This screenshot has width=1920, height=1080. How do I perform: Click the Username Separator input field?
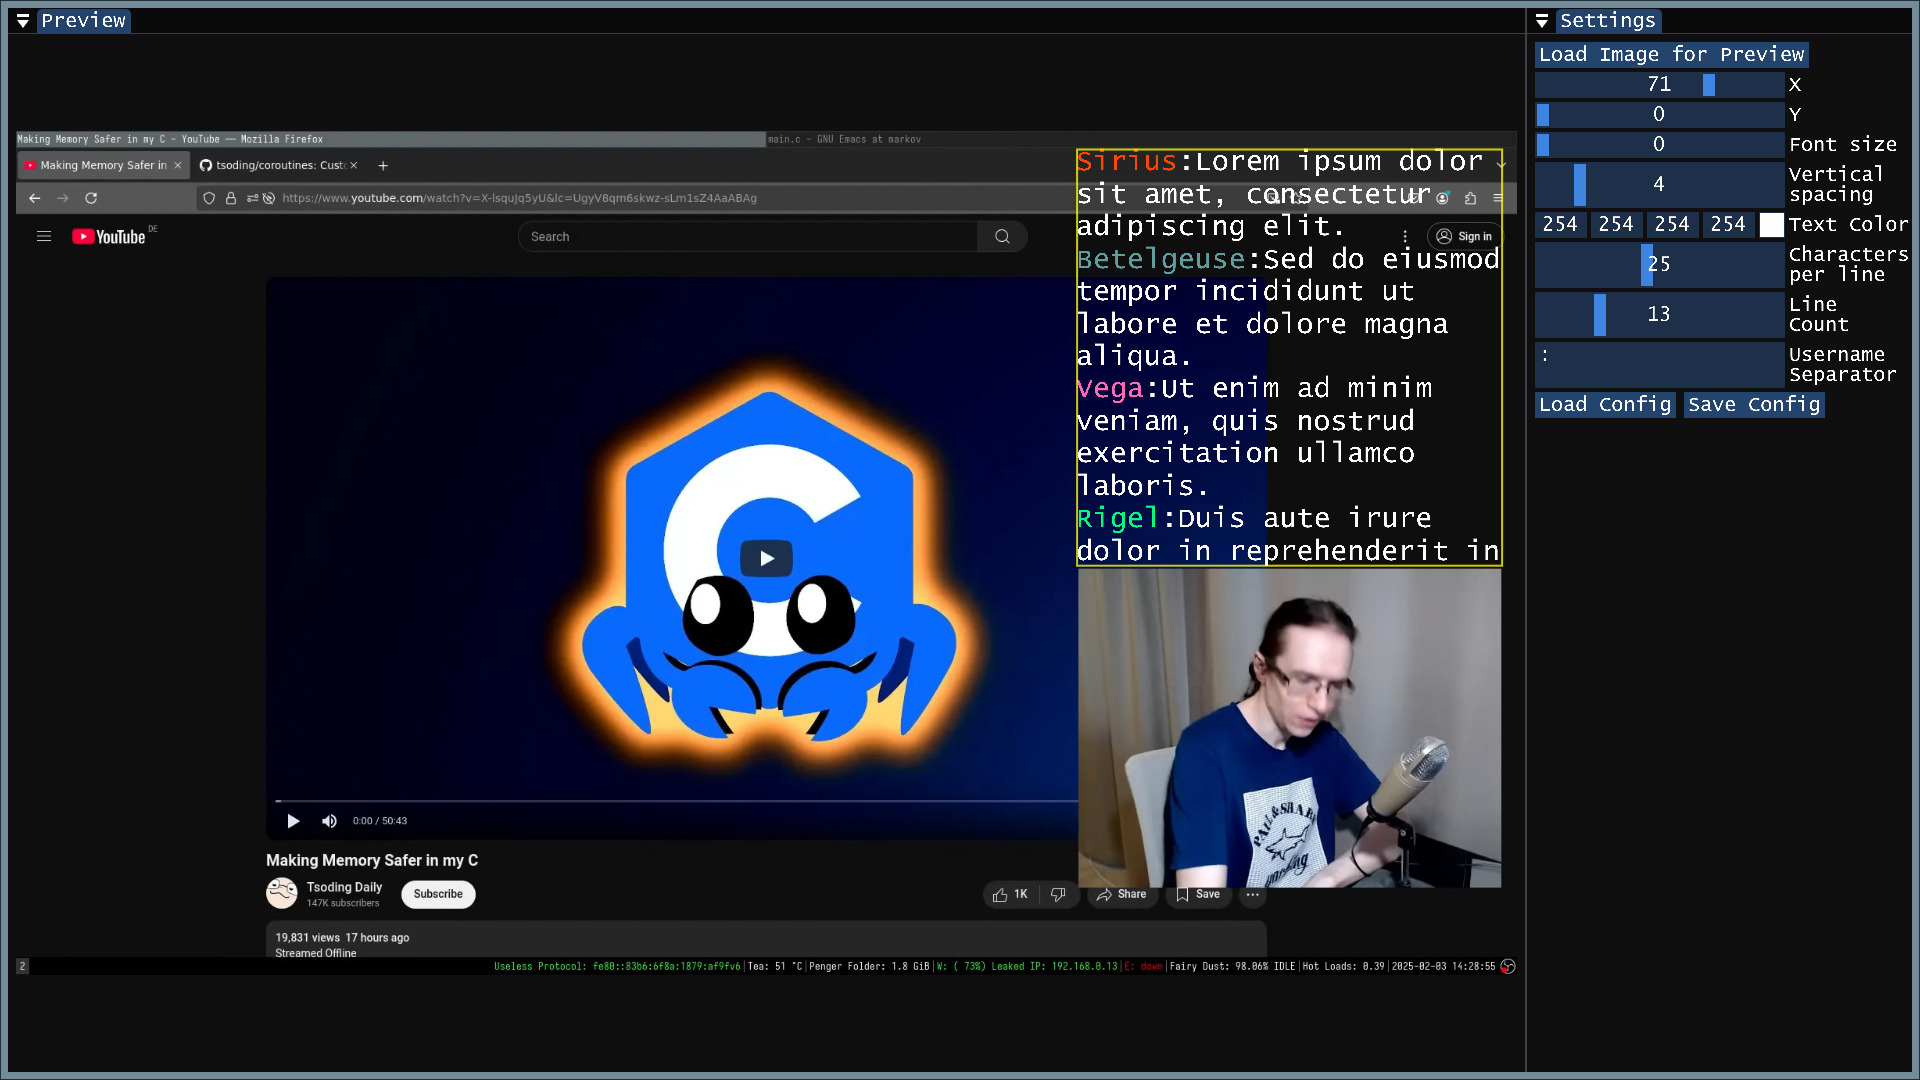tap(1659, 365)
